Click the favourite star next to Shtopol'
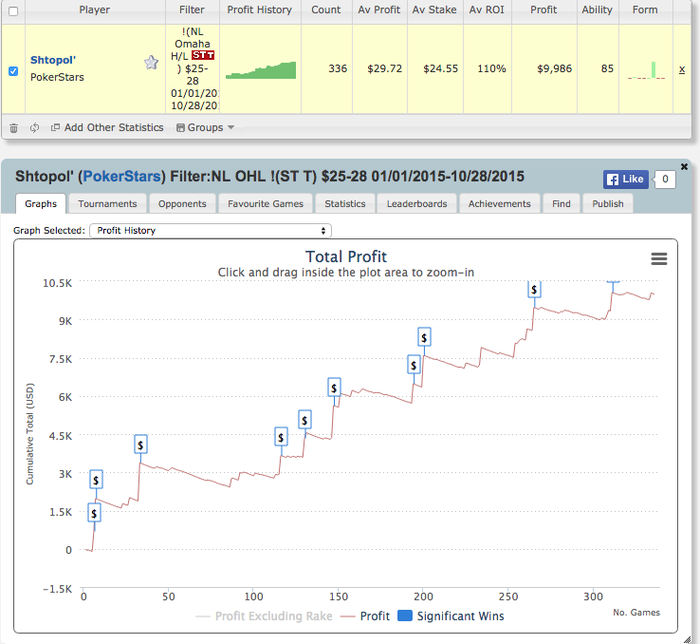The image size is (700, 644). (x=151, y=62)
